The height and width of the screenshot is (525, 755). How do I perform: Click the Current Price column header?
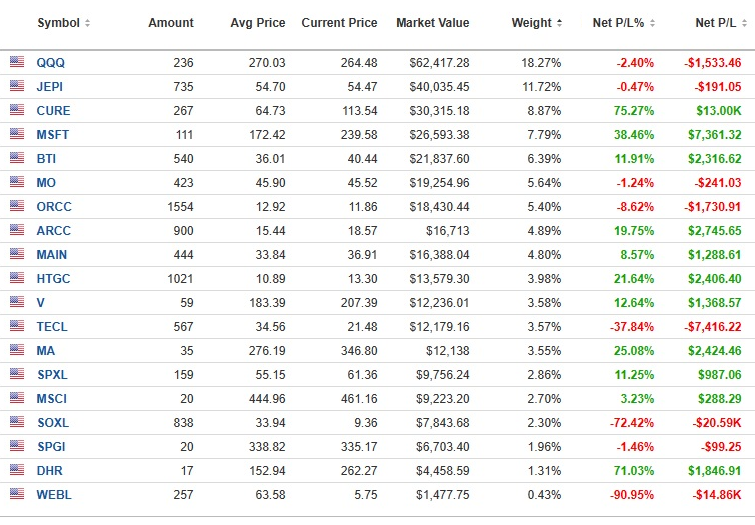click(x=339, y=23)
